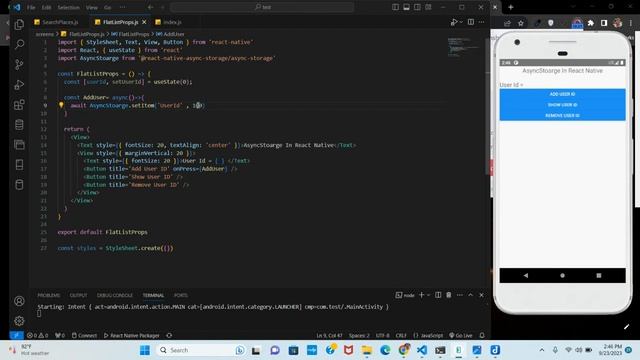The height and width of the screenshot is (360, 640).
Task: Click the browser side panel icon
Action: 604,23
